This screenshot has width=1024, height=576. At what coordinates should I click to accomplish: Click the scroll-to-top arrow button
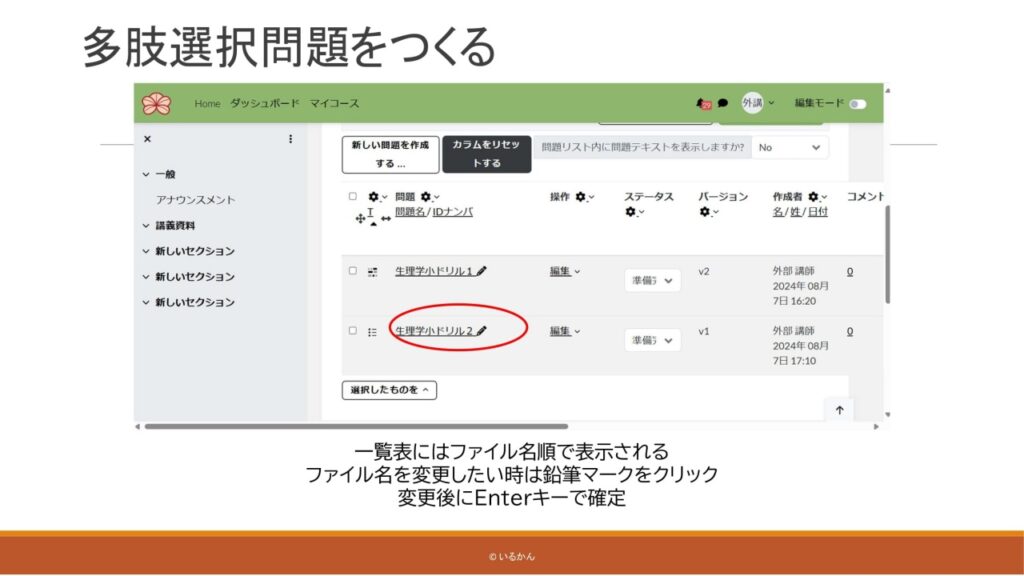point(838,409)
